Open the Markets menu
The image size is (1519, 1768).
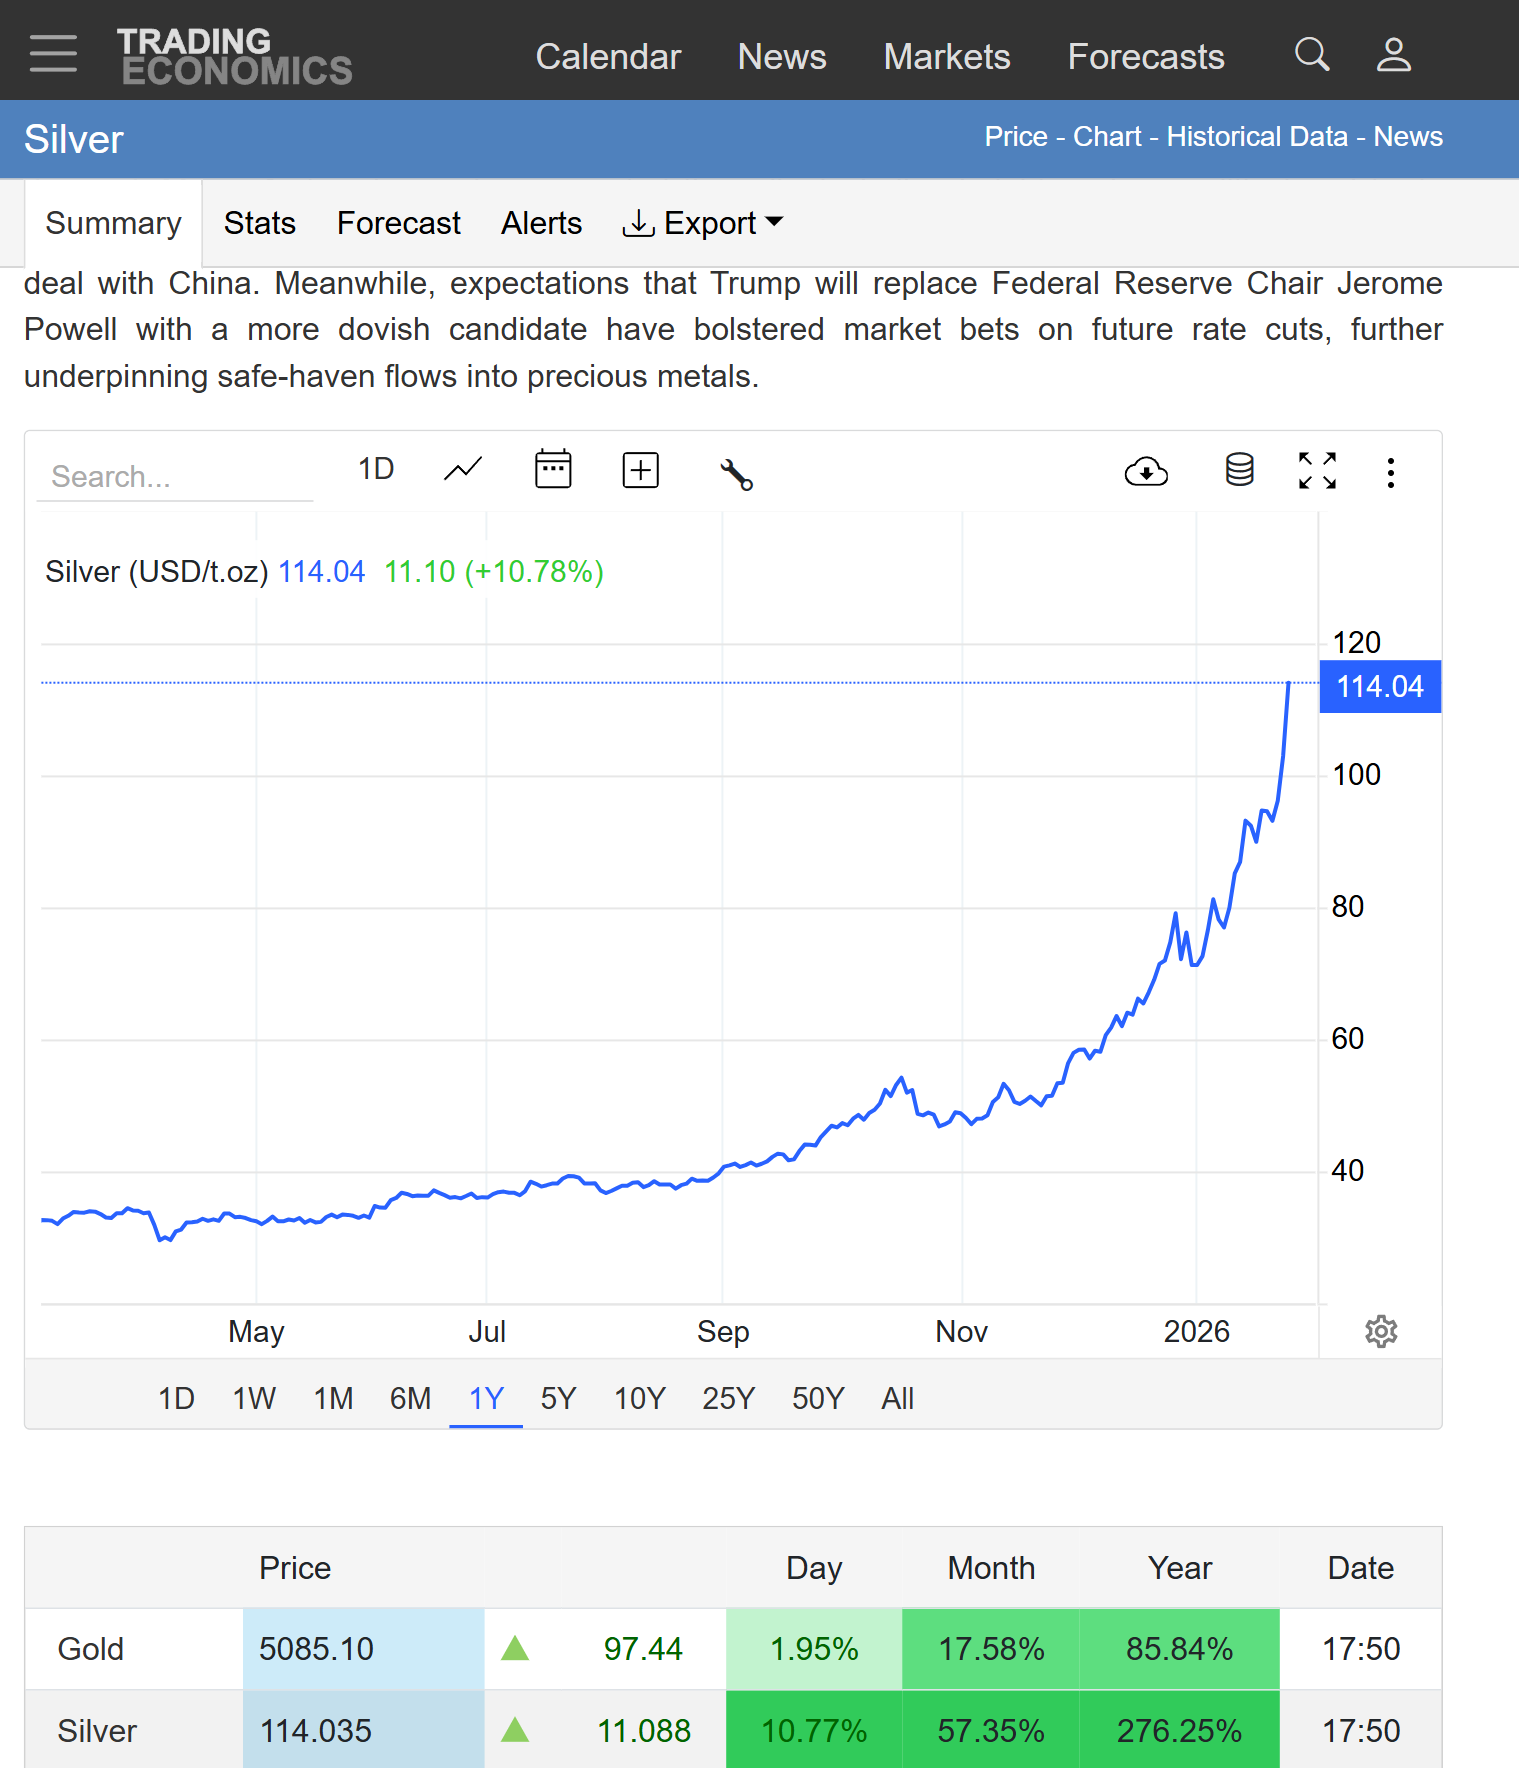click(x=947, y=57)
